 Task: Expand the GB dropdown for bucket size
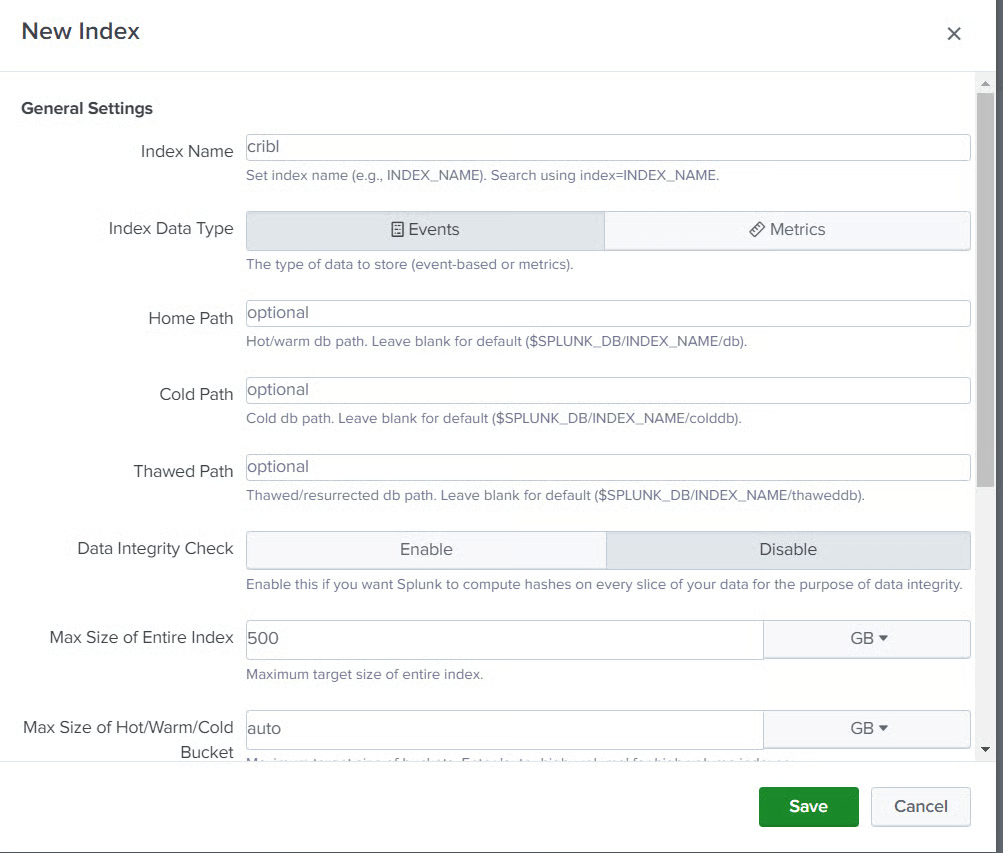coord(866,729)
